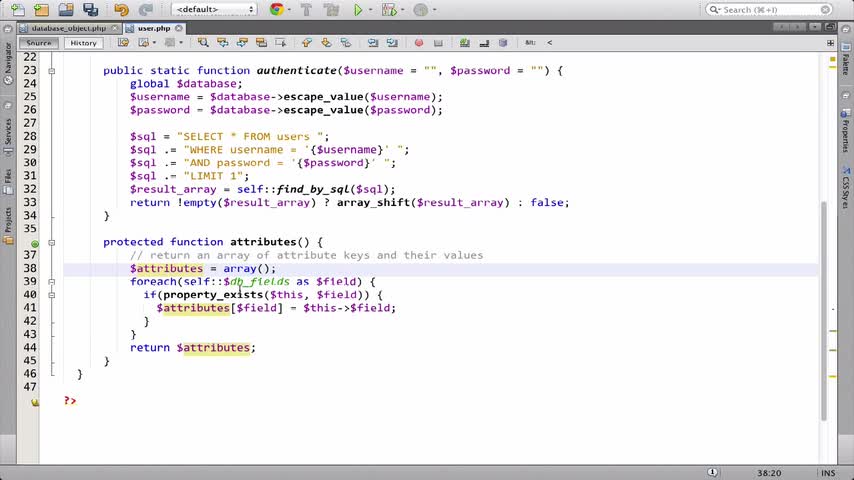This screenshot has width=854, height=480.
Task: Click the green Run Project play icon
Action: point(358,9)
